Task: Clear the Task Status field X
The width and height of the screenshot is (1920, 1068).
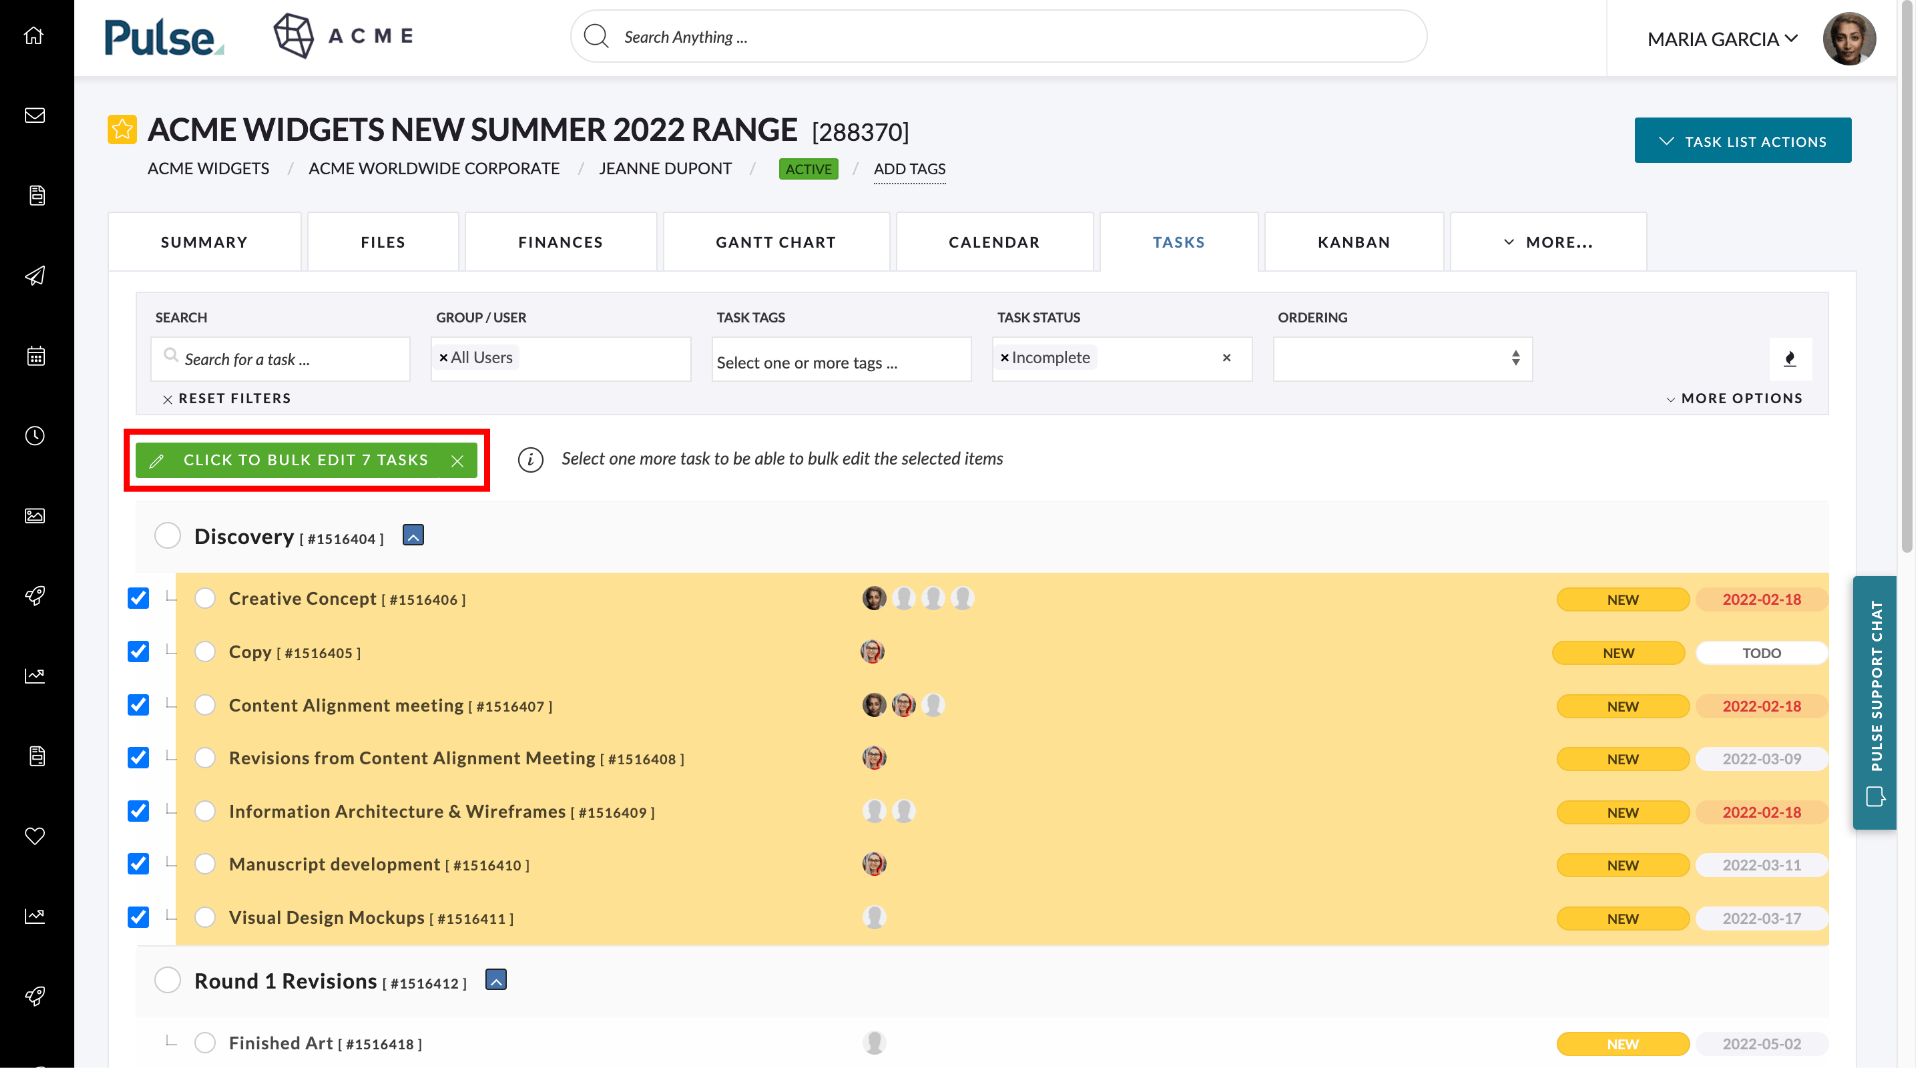Action: (x=1227, y=358)
